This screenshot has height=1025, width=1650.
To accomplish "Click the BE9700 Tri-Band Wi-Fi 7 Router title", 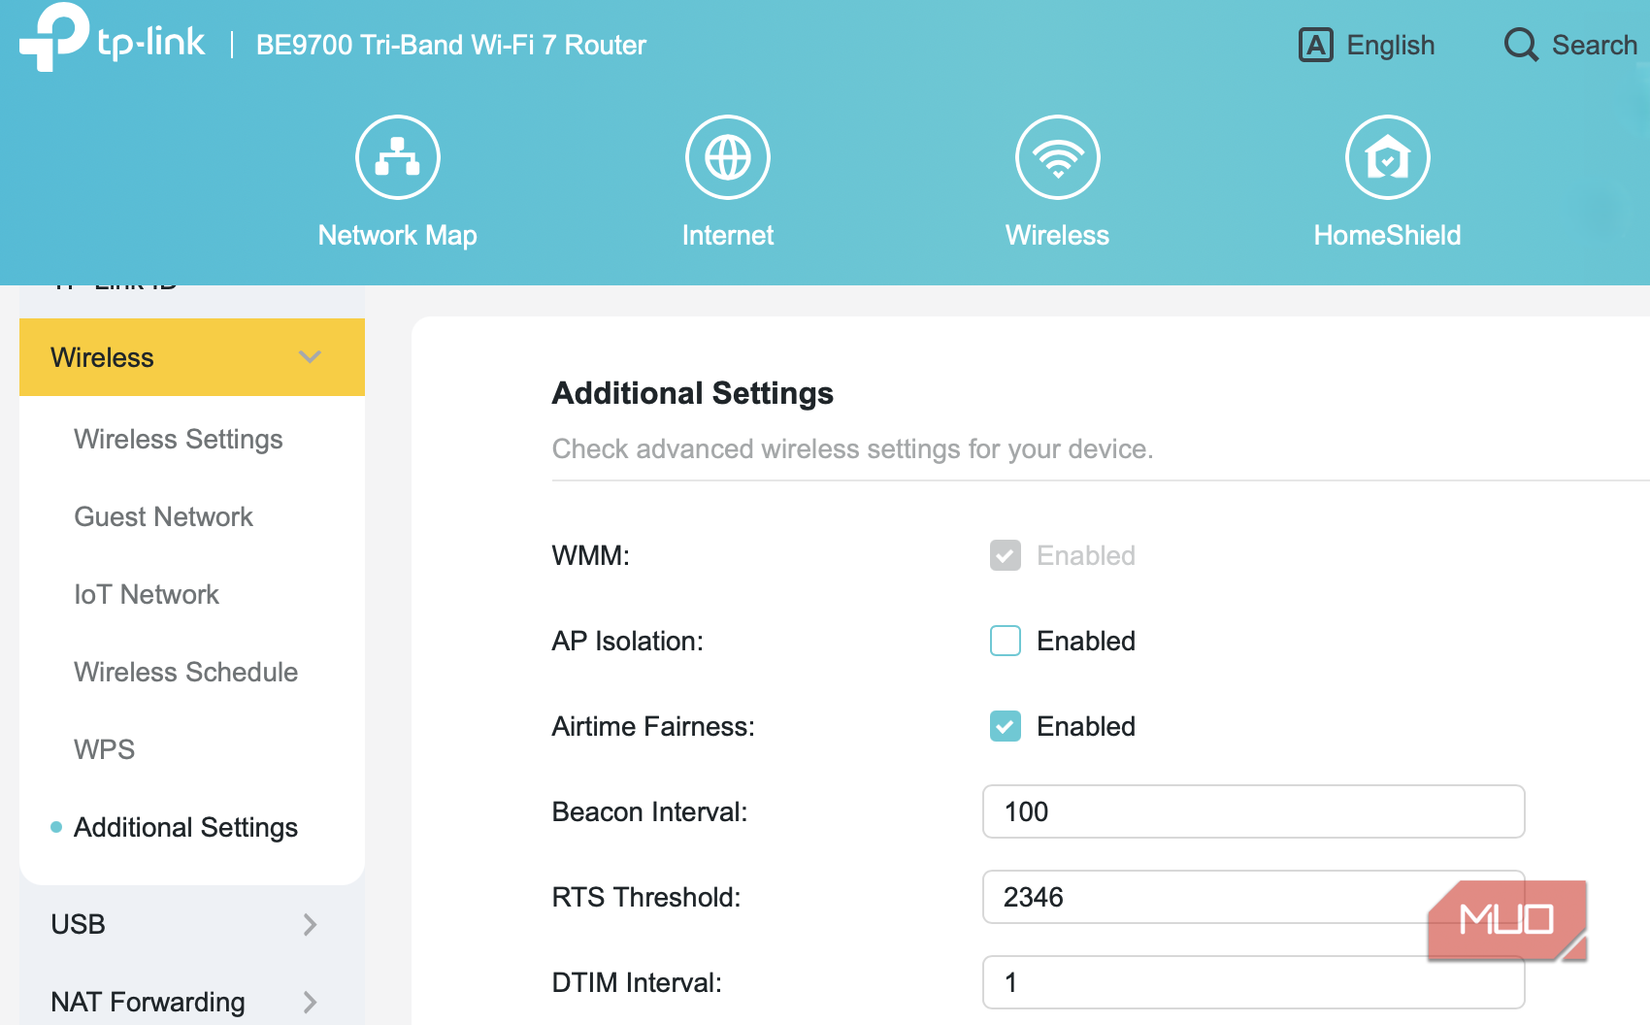I will 451,45.
